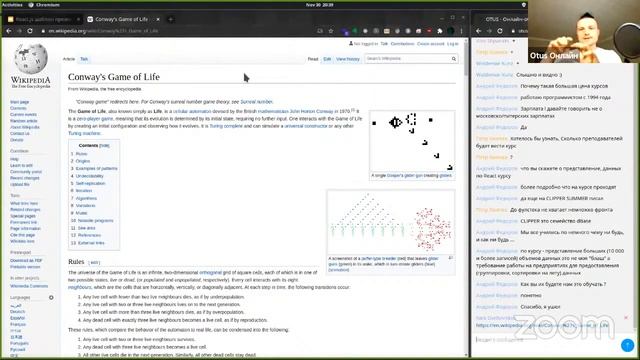Focus the Search Wikipedia input field
The image size is (640, 360).
(x=407, y=59)
